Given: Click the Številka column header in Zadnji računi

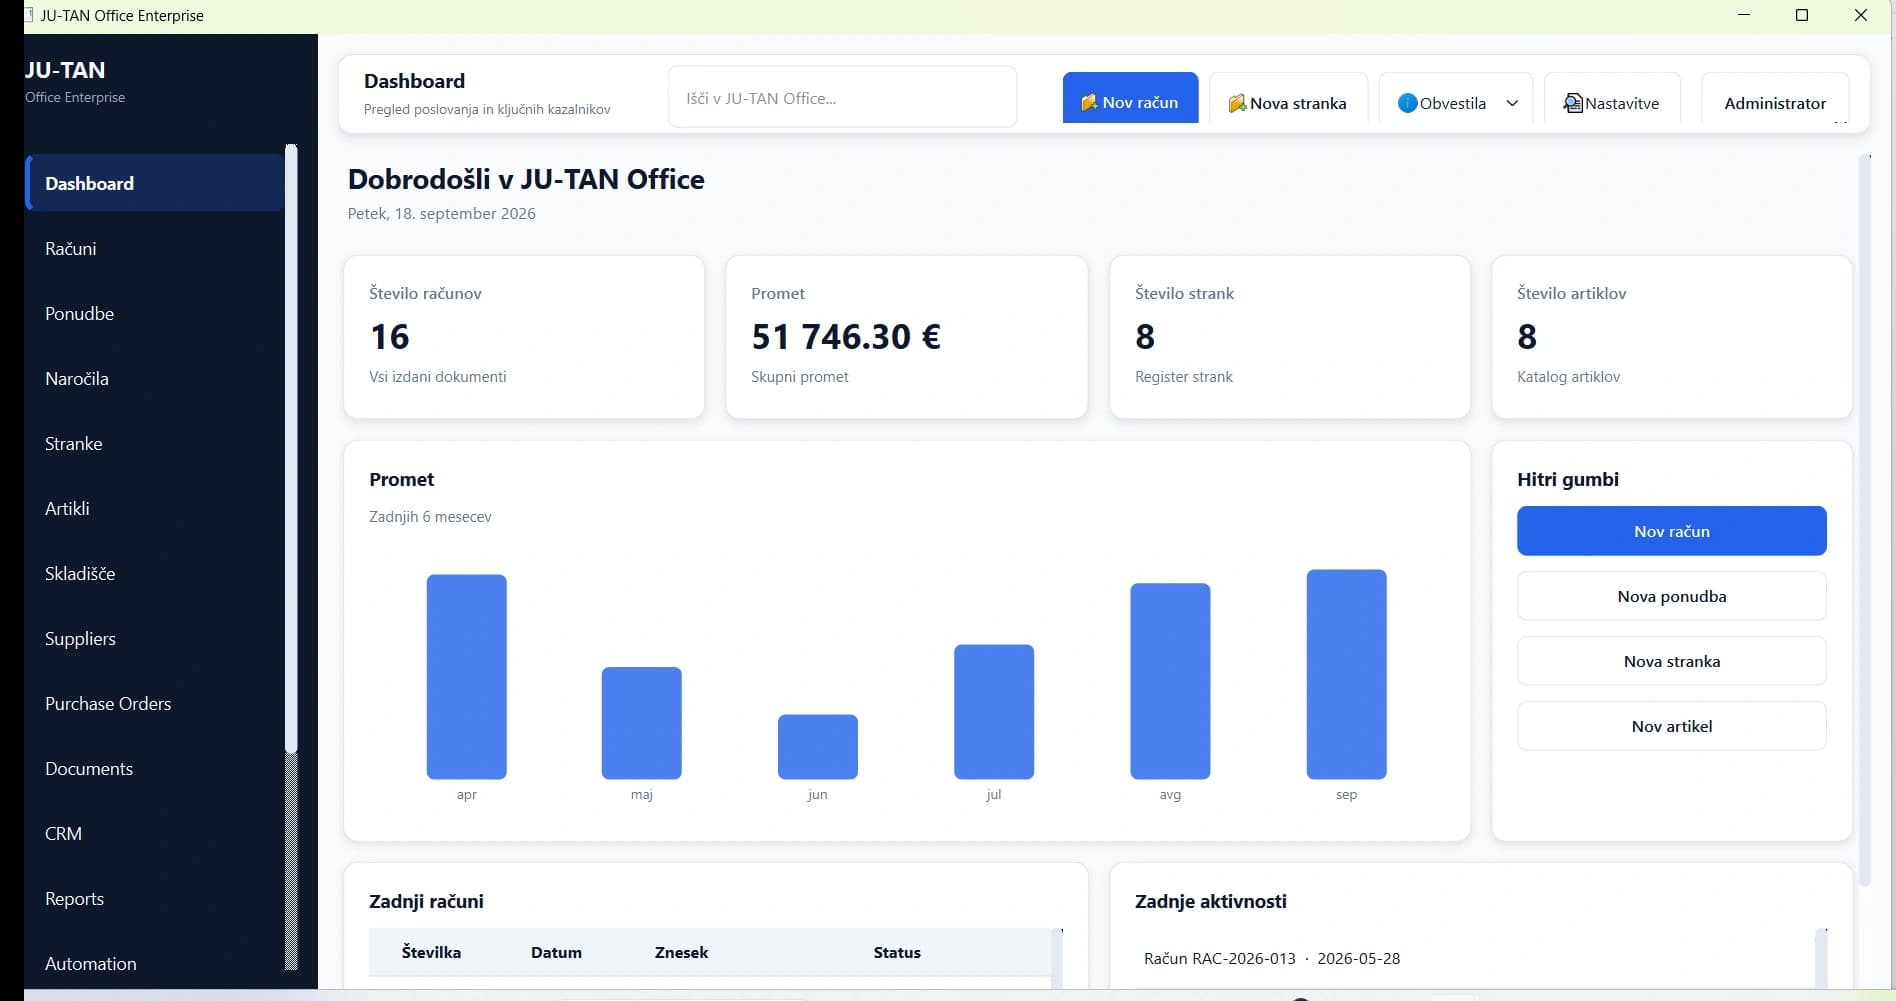Looking at the screenshot, I should point(431,952).
